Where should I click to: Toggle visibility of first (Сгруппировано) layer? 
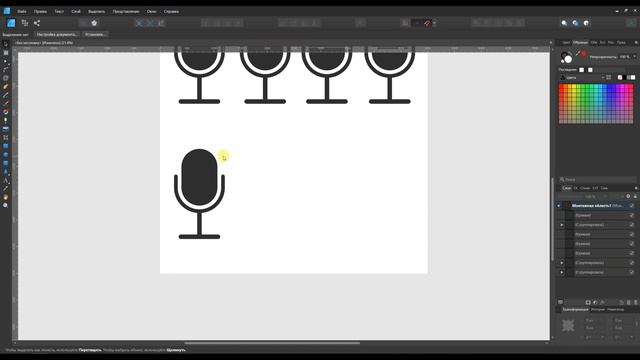click(632, 225)
